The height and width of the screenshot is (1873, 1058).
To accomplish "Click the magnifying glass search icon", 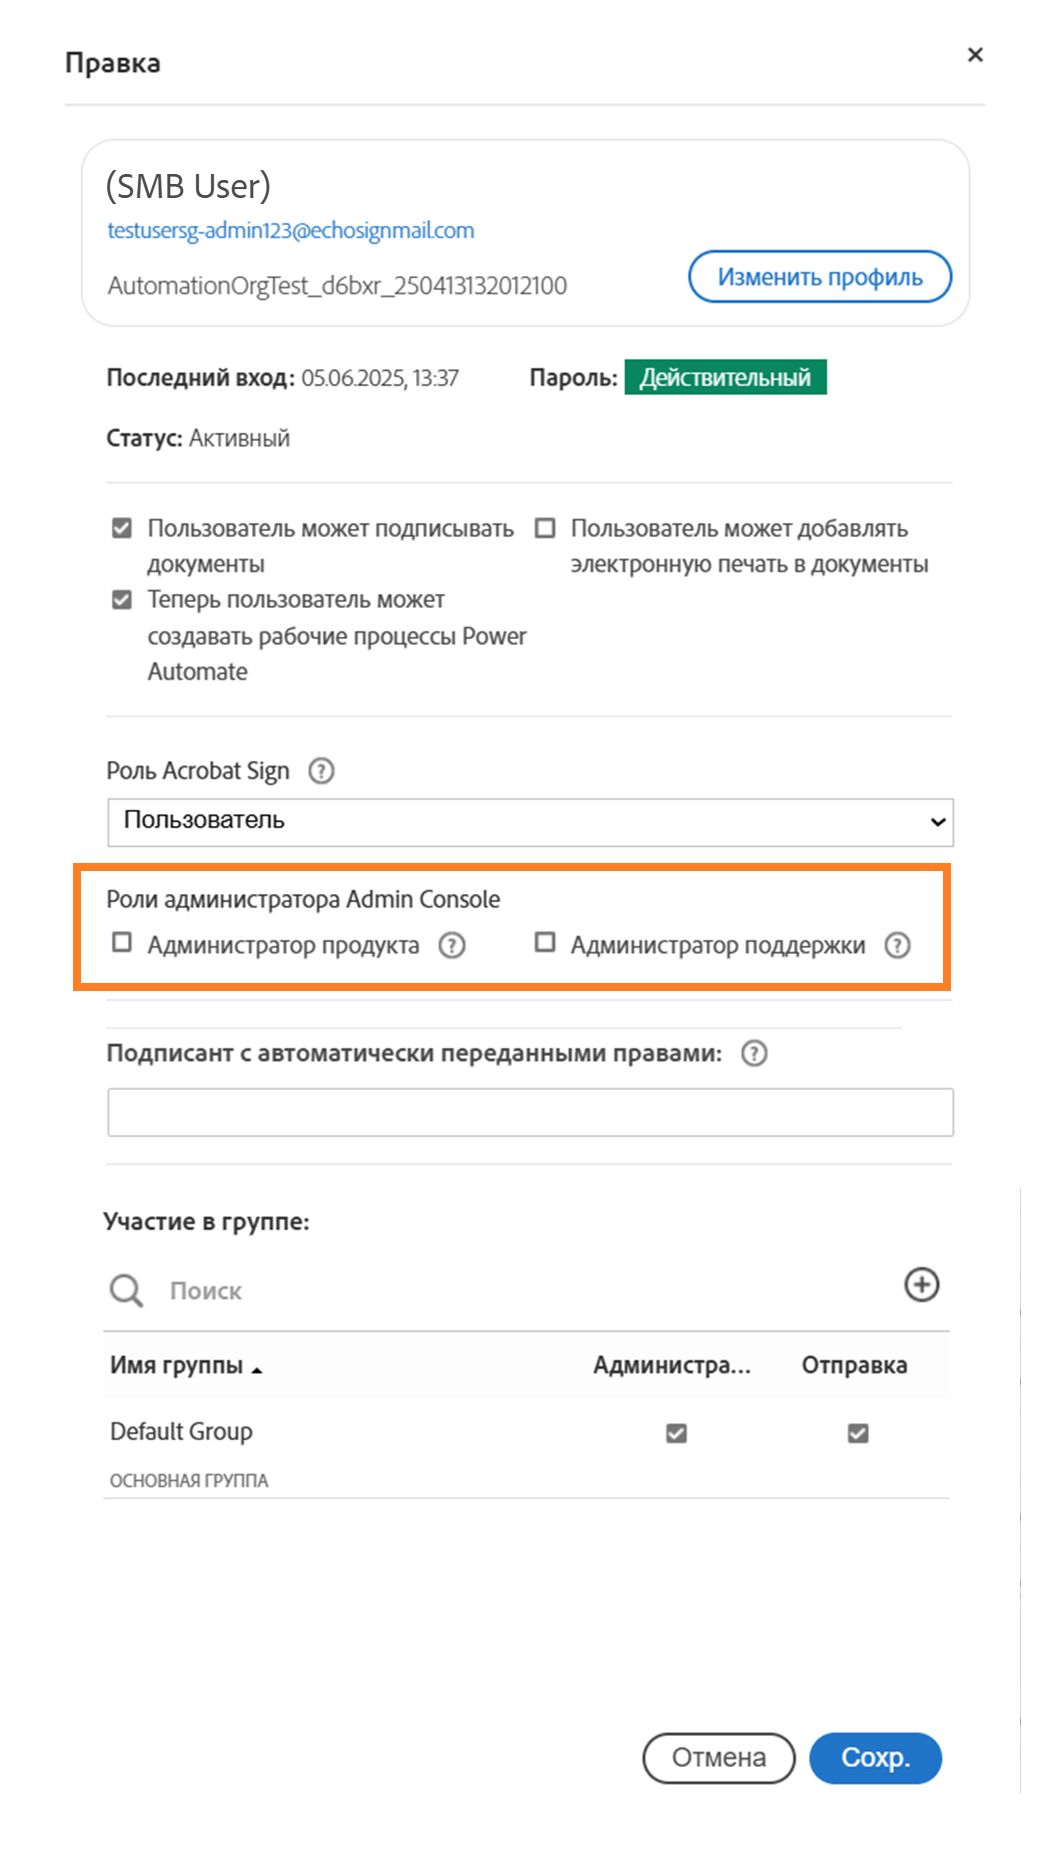I will pyautogui.click(x=126, y=1290).
